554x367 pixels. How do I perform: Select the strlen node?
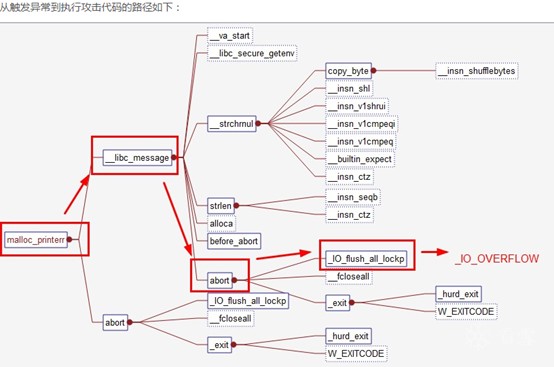[x=221, y=206]
